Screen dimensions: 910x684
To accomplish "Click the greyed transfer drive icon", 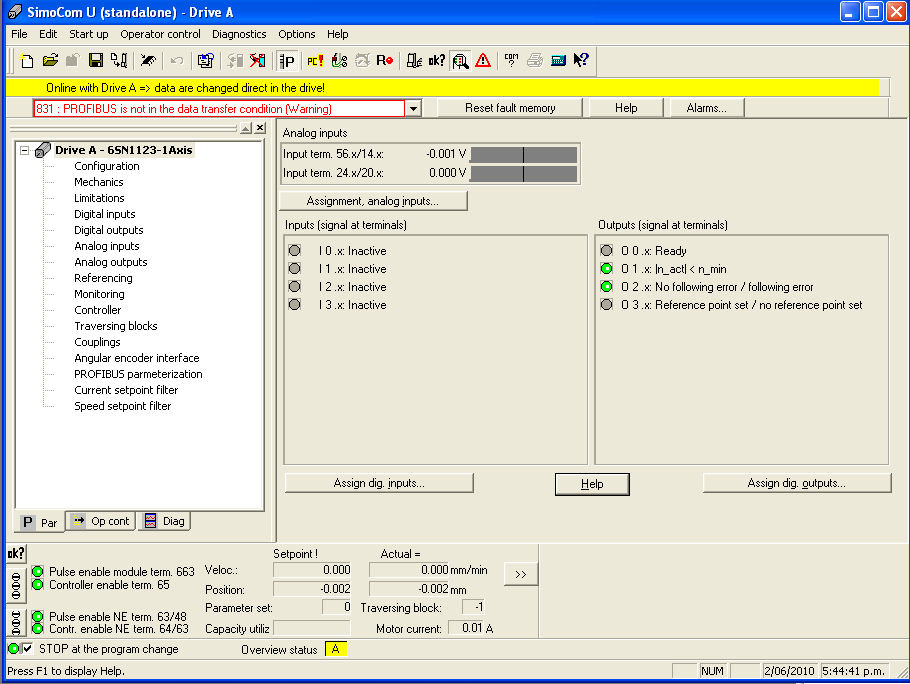I will [234, 60].
